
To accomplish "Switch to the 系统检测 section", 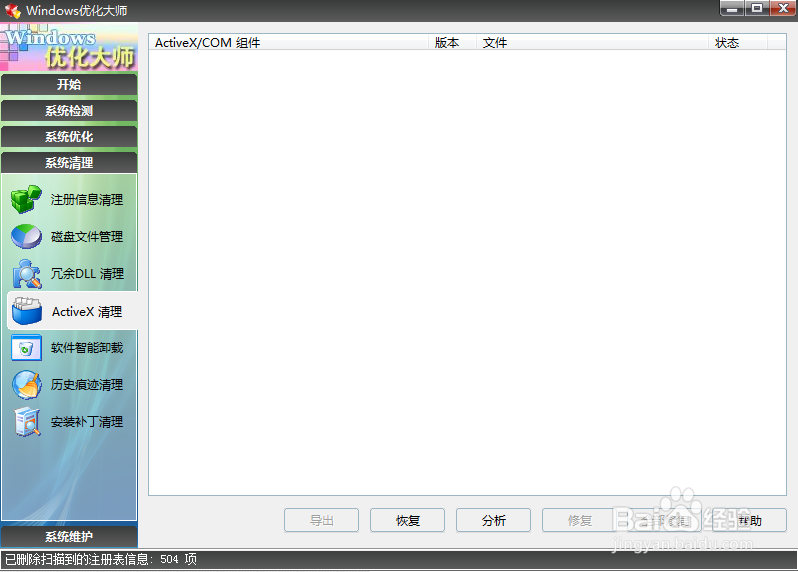I will point(69,110).
